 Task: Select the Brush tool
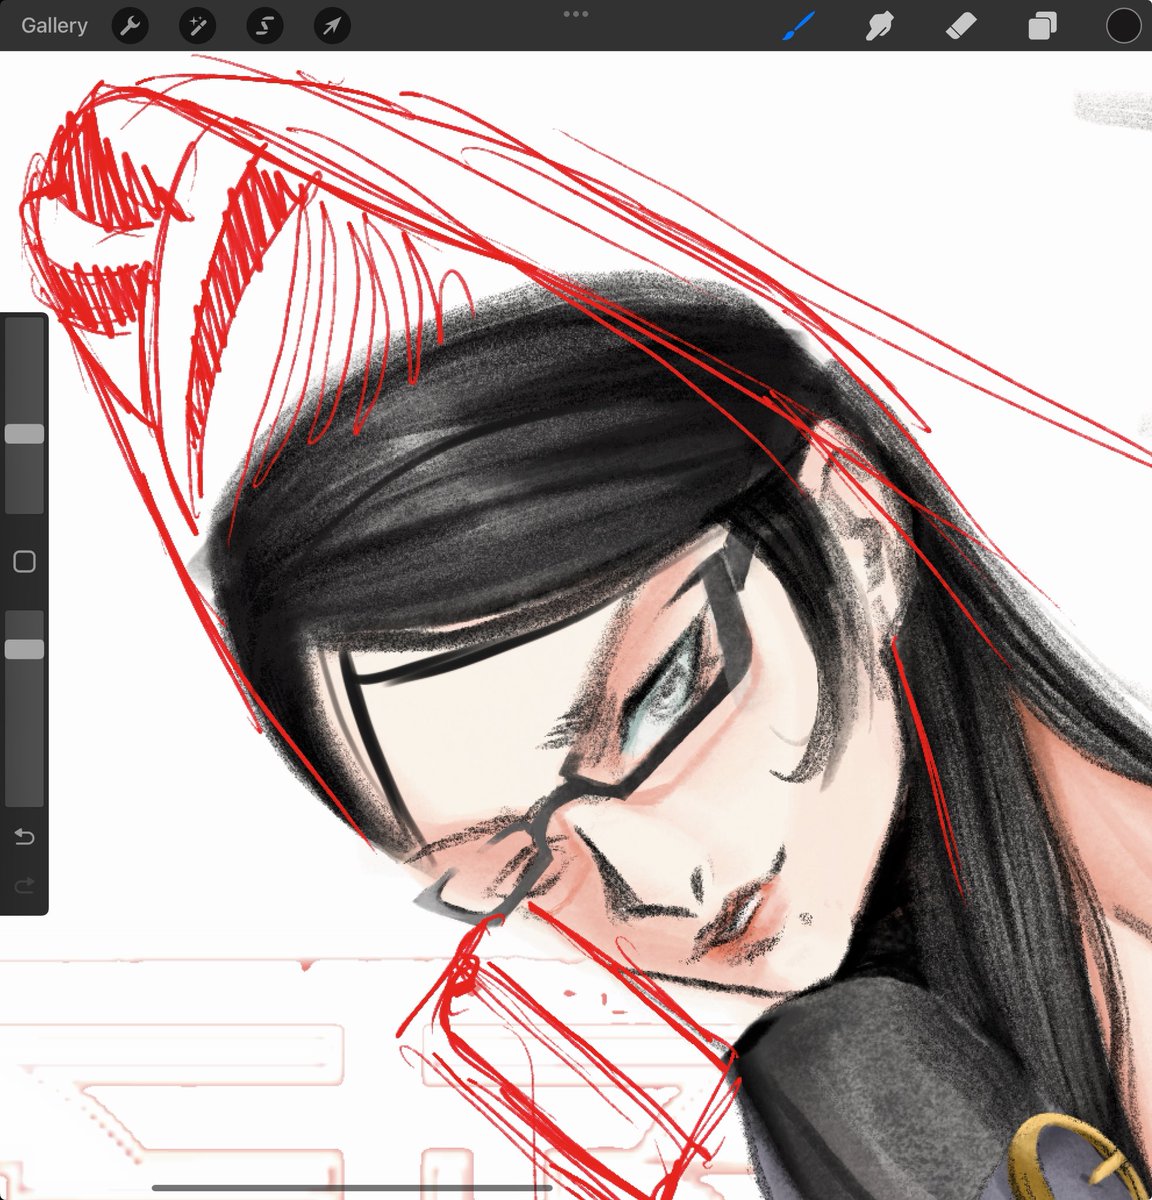(798, 26)
